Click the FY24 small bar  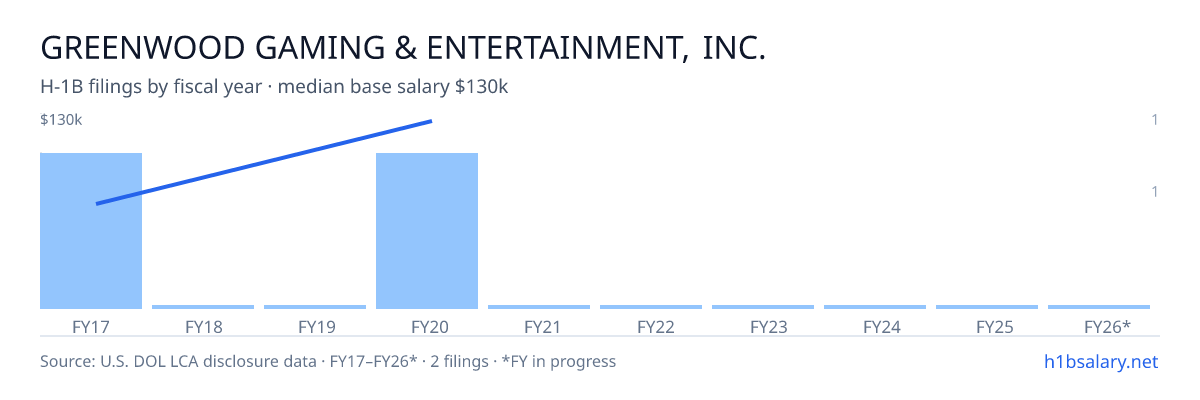pos(875,307)
